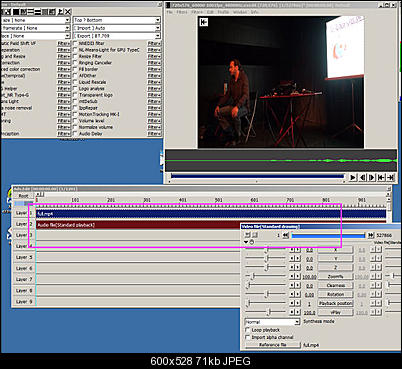The width and height of the screenshot is (402, 369).
Task: Enable Loop playback option
Action: click(x=247, y=330)
